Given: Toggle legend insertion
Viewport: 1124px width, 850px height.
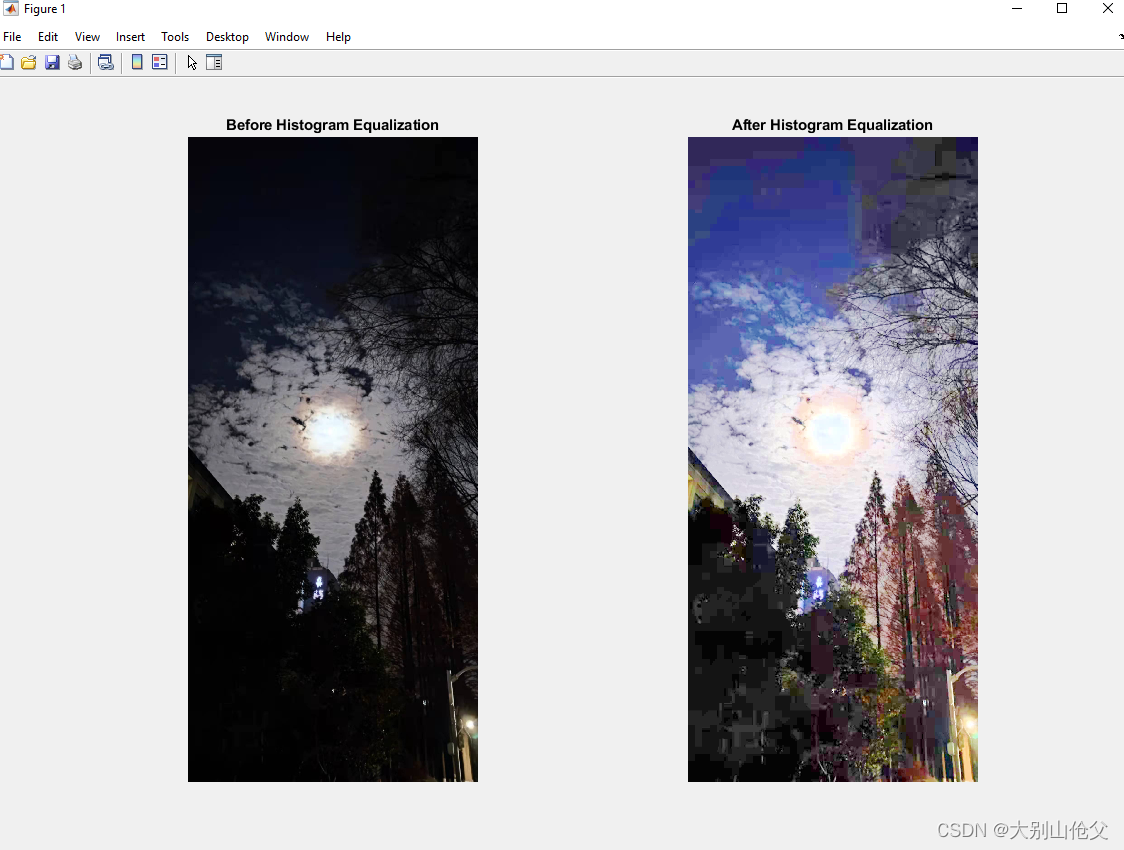Looking at the screenshot, I should [x=159, y=62].
